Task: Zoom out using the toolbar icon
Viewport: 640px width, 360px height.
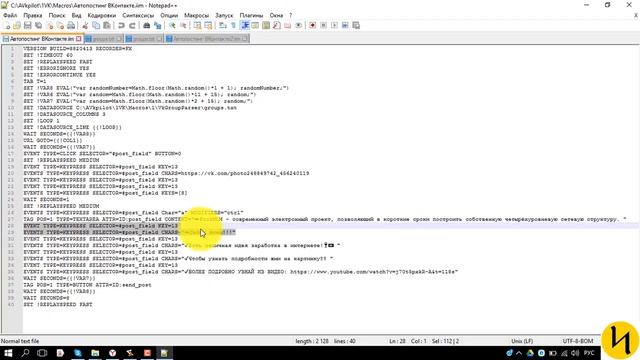Action: coord(183,25)
